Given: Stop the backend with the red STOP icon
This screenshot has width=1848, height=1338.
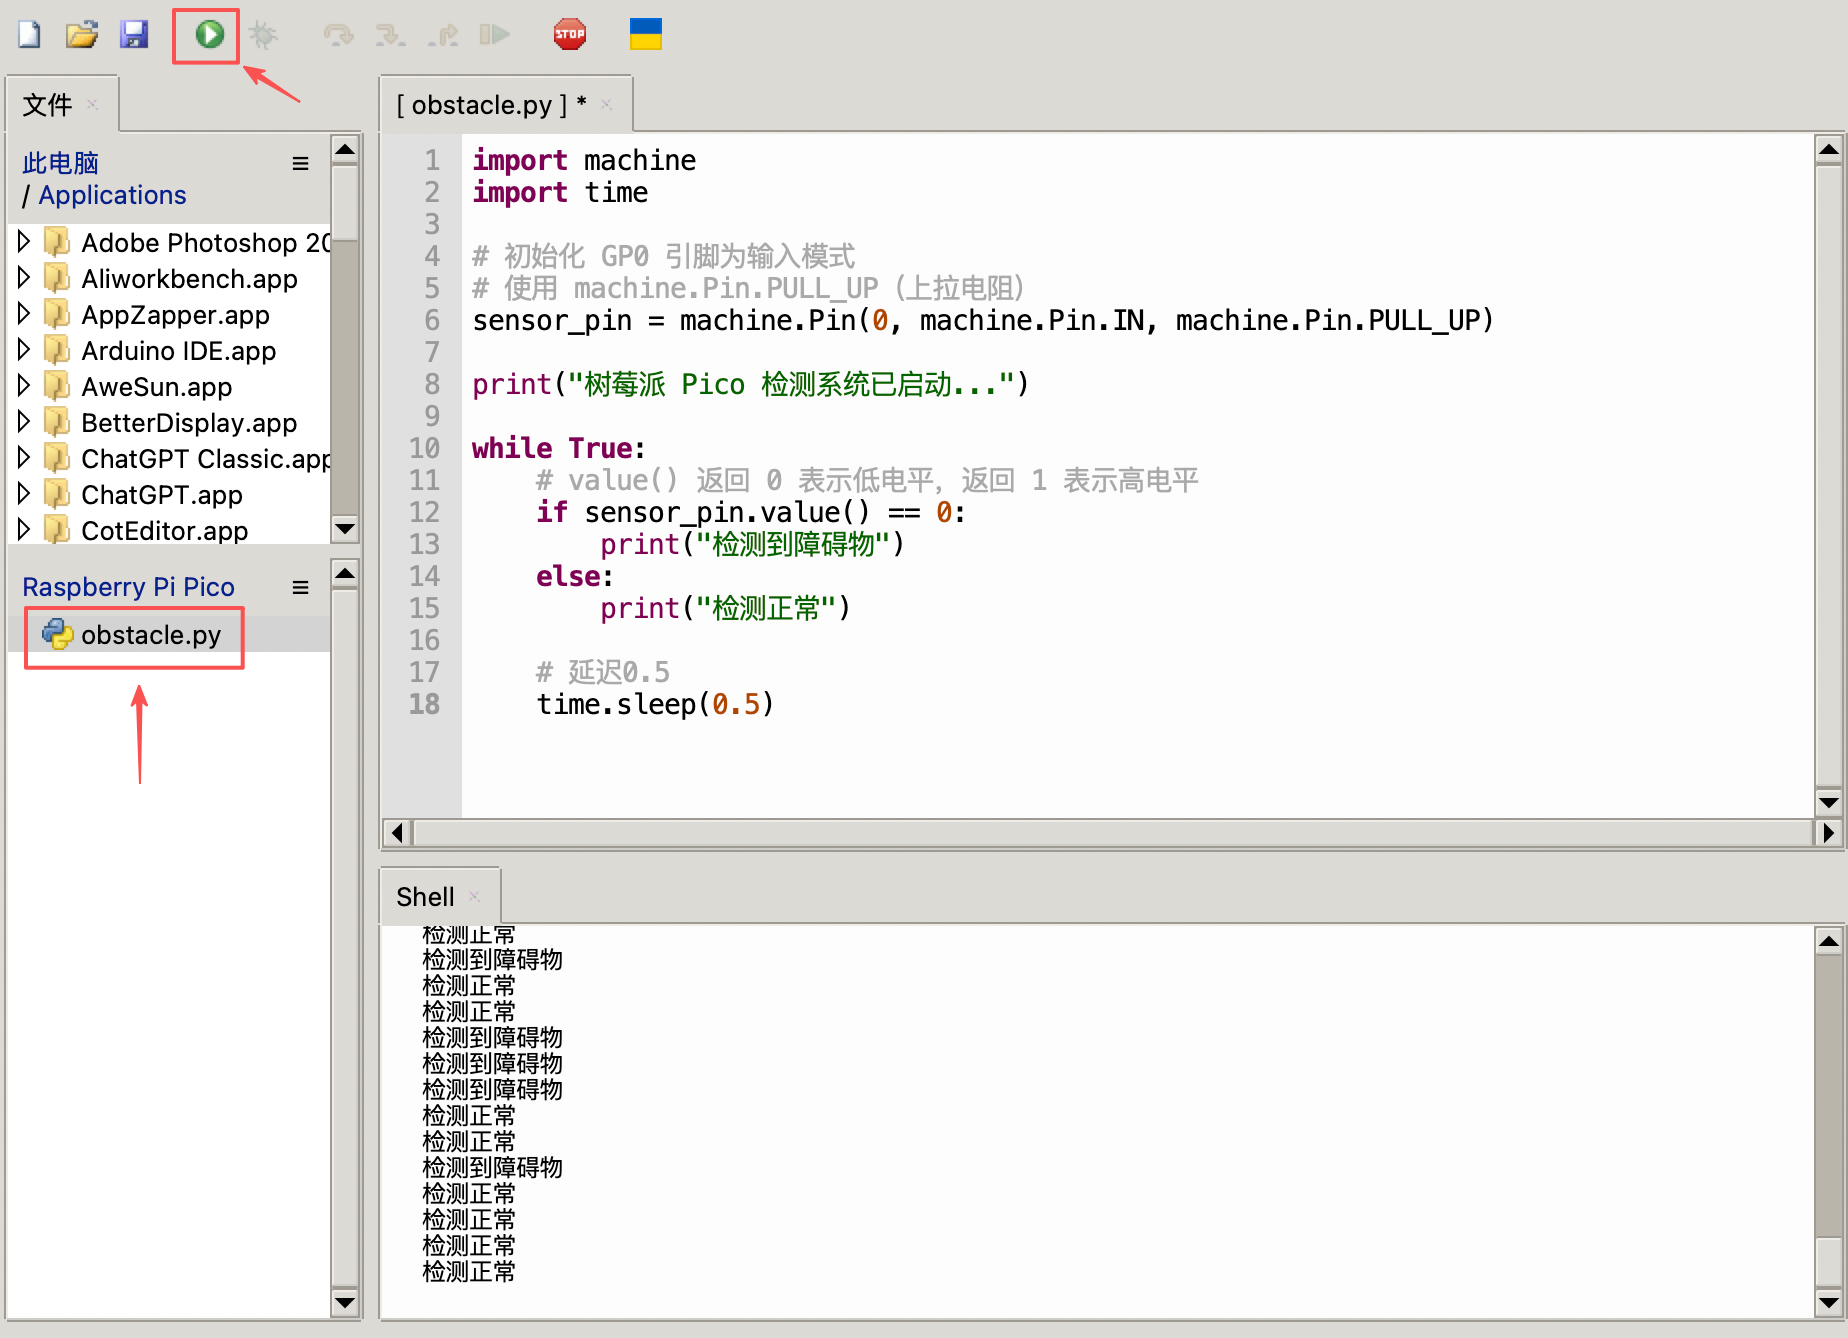Looking at the screenshot, I should (570, 35).
